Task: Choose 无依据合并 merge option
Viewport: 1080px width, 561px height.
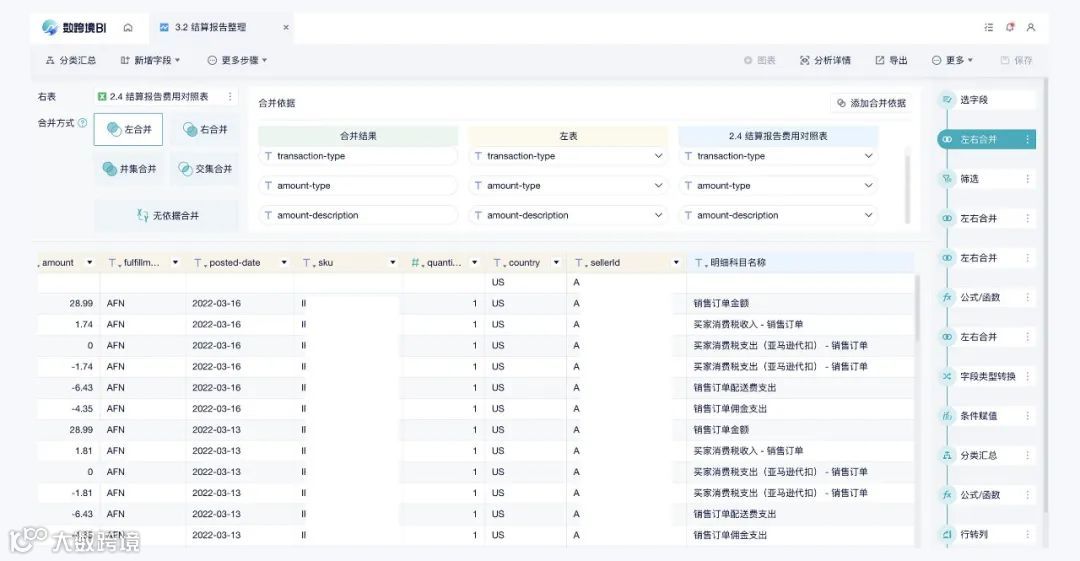Action: click(167, 216)
